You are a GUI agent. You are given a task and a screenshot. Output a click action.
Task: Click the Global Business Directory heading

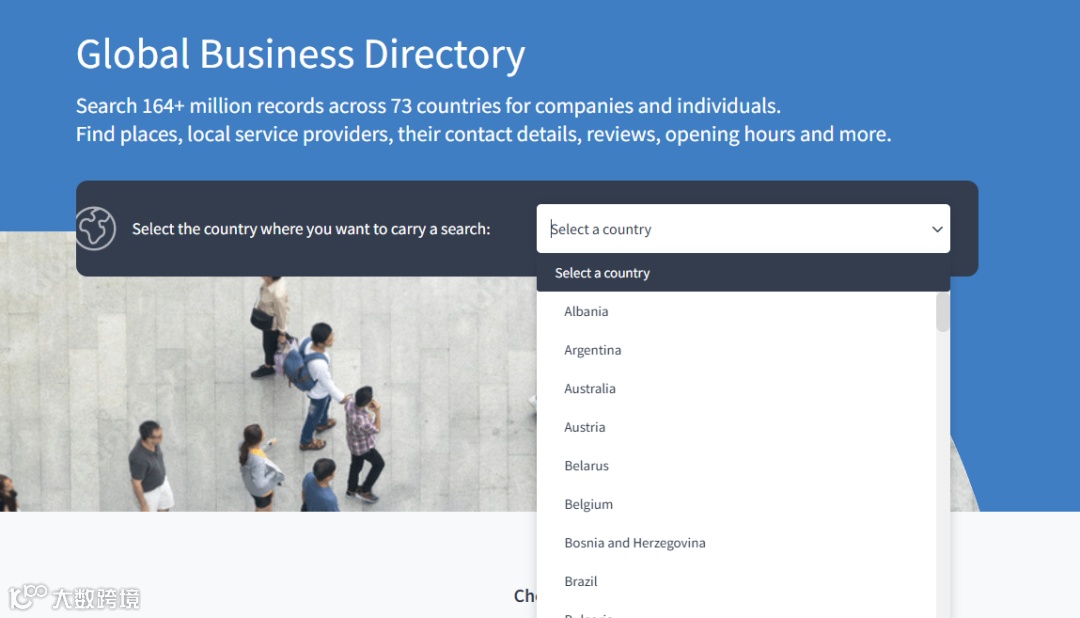click(x=300, y=54)
